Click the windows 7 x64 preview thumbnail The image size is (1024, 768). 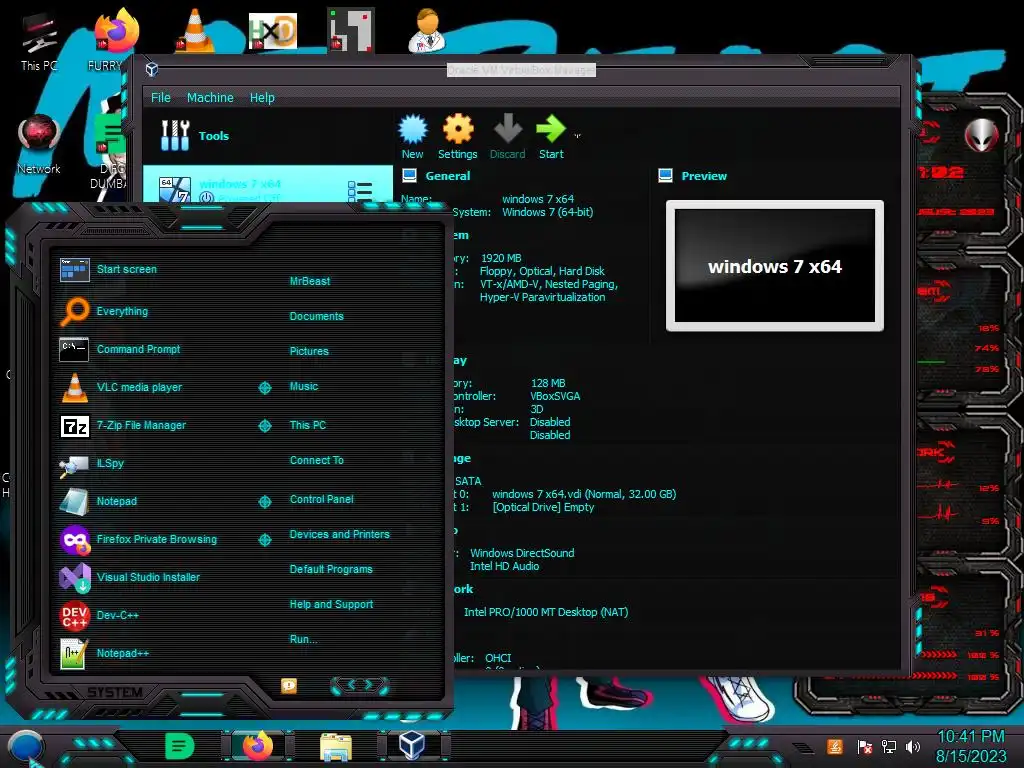coord(775,266)
